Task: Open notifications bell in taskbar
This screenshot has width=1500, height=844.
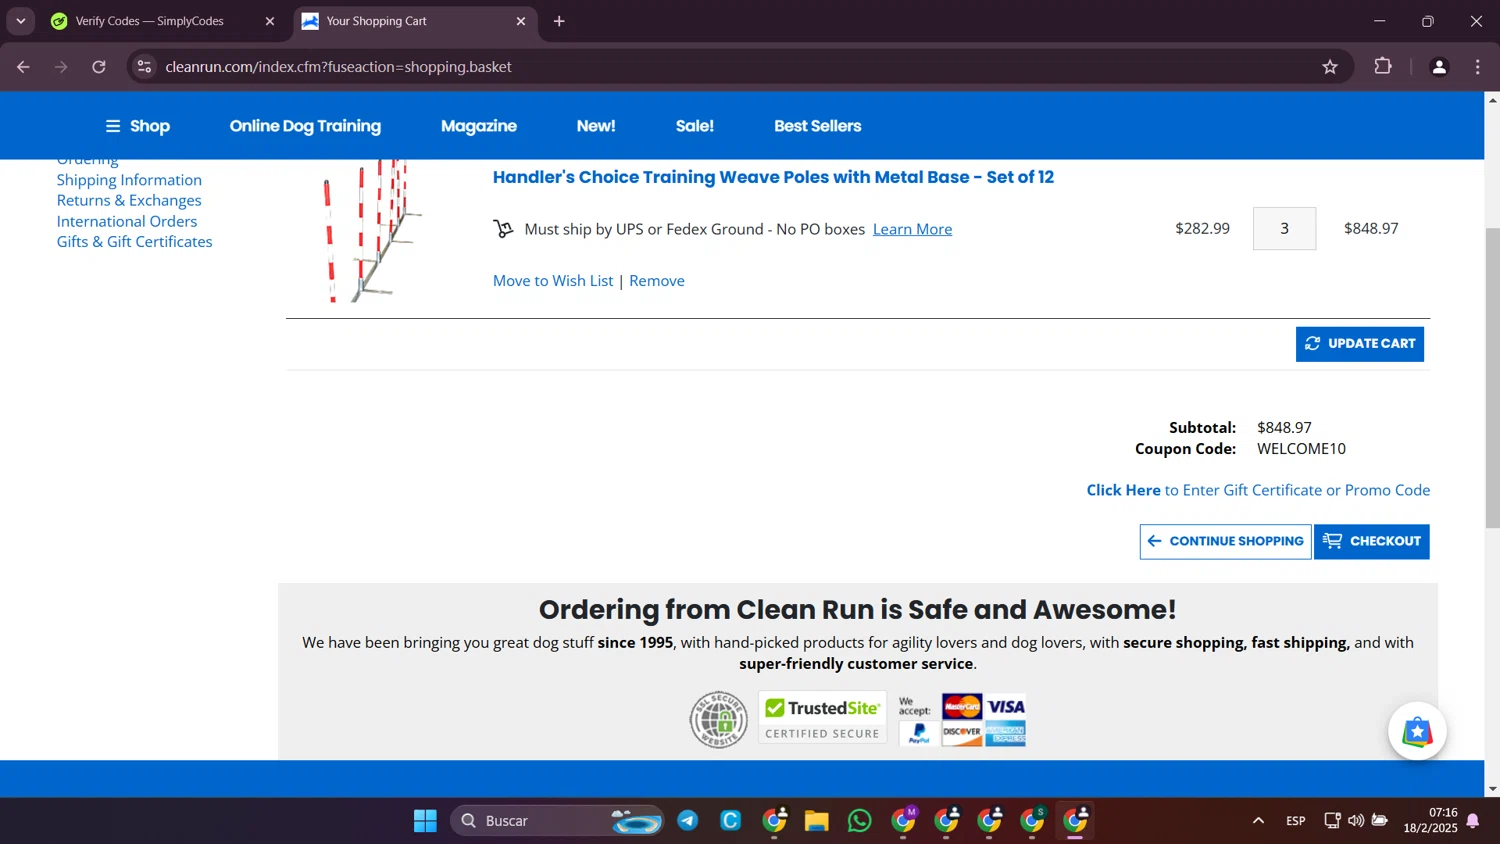Action: point(1473,821)
